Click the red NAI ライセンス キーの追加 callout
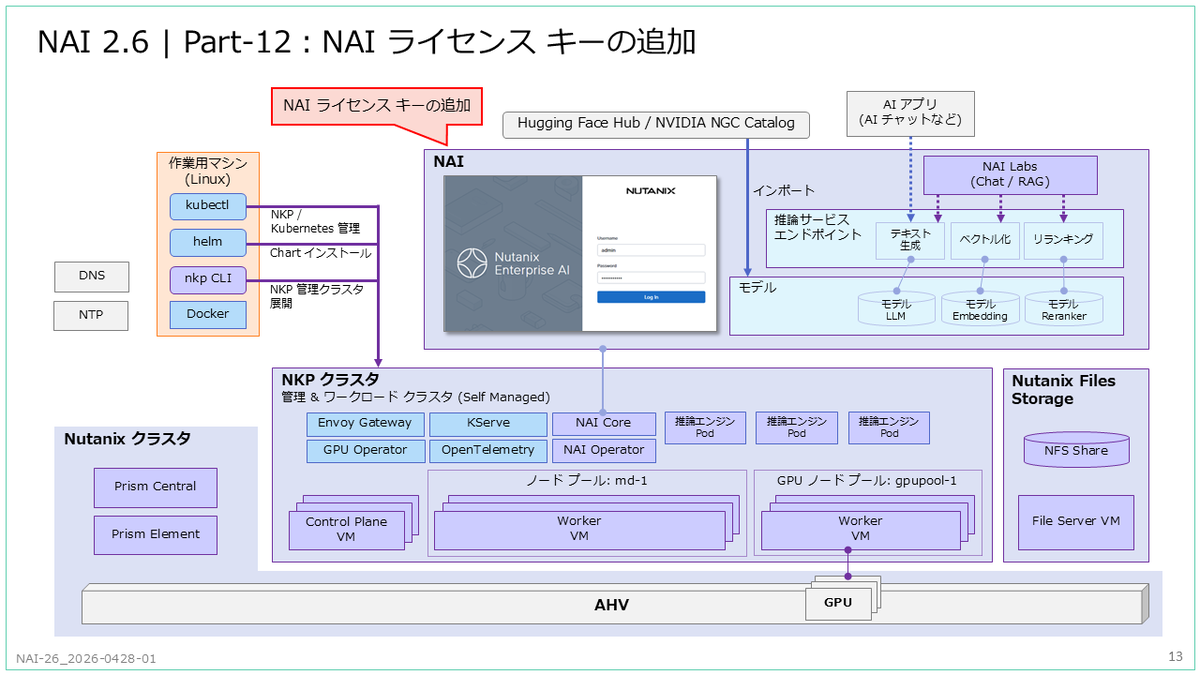Viewport: 1200px width, 675px height. [x=377, y=106]
